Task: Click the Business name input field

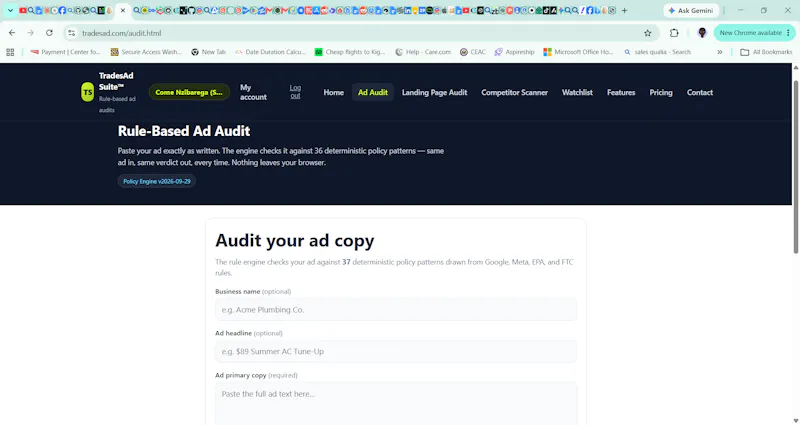Action: click(396, 310)
